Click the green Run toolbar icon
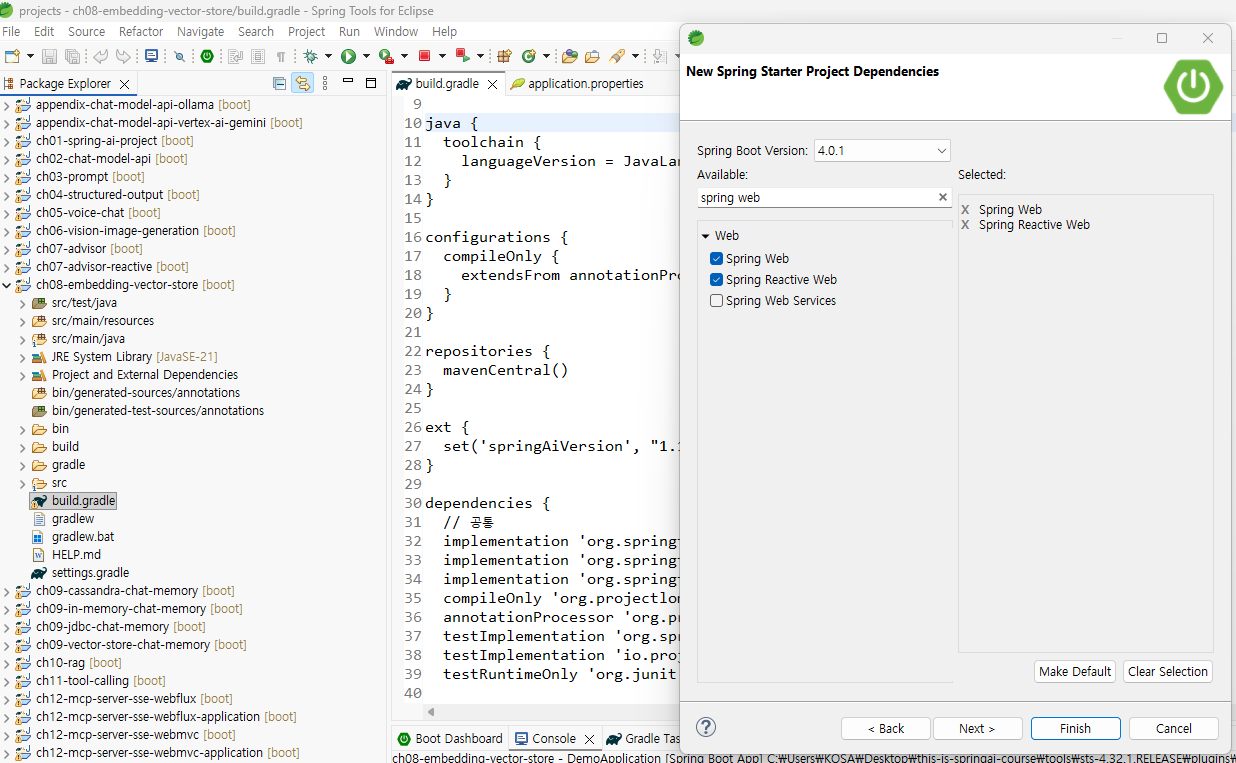 (x=348, y=56)
